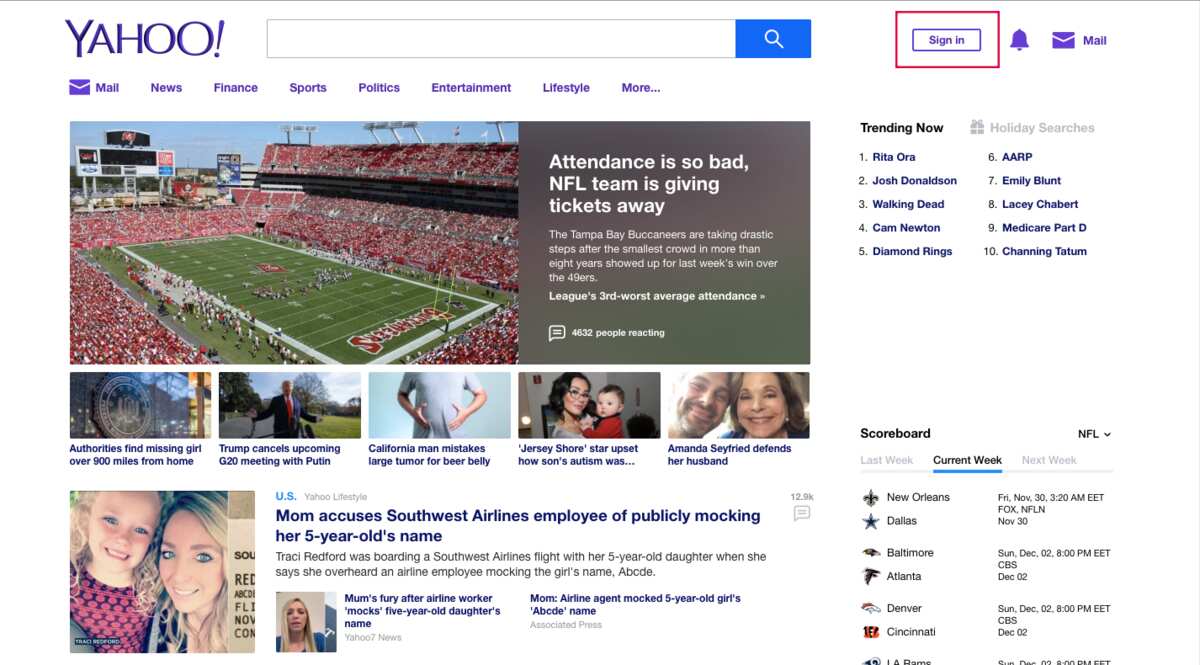The image size is (1200, 665).
Task: Open the football stadium lead story image
Action: point(294,243)
